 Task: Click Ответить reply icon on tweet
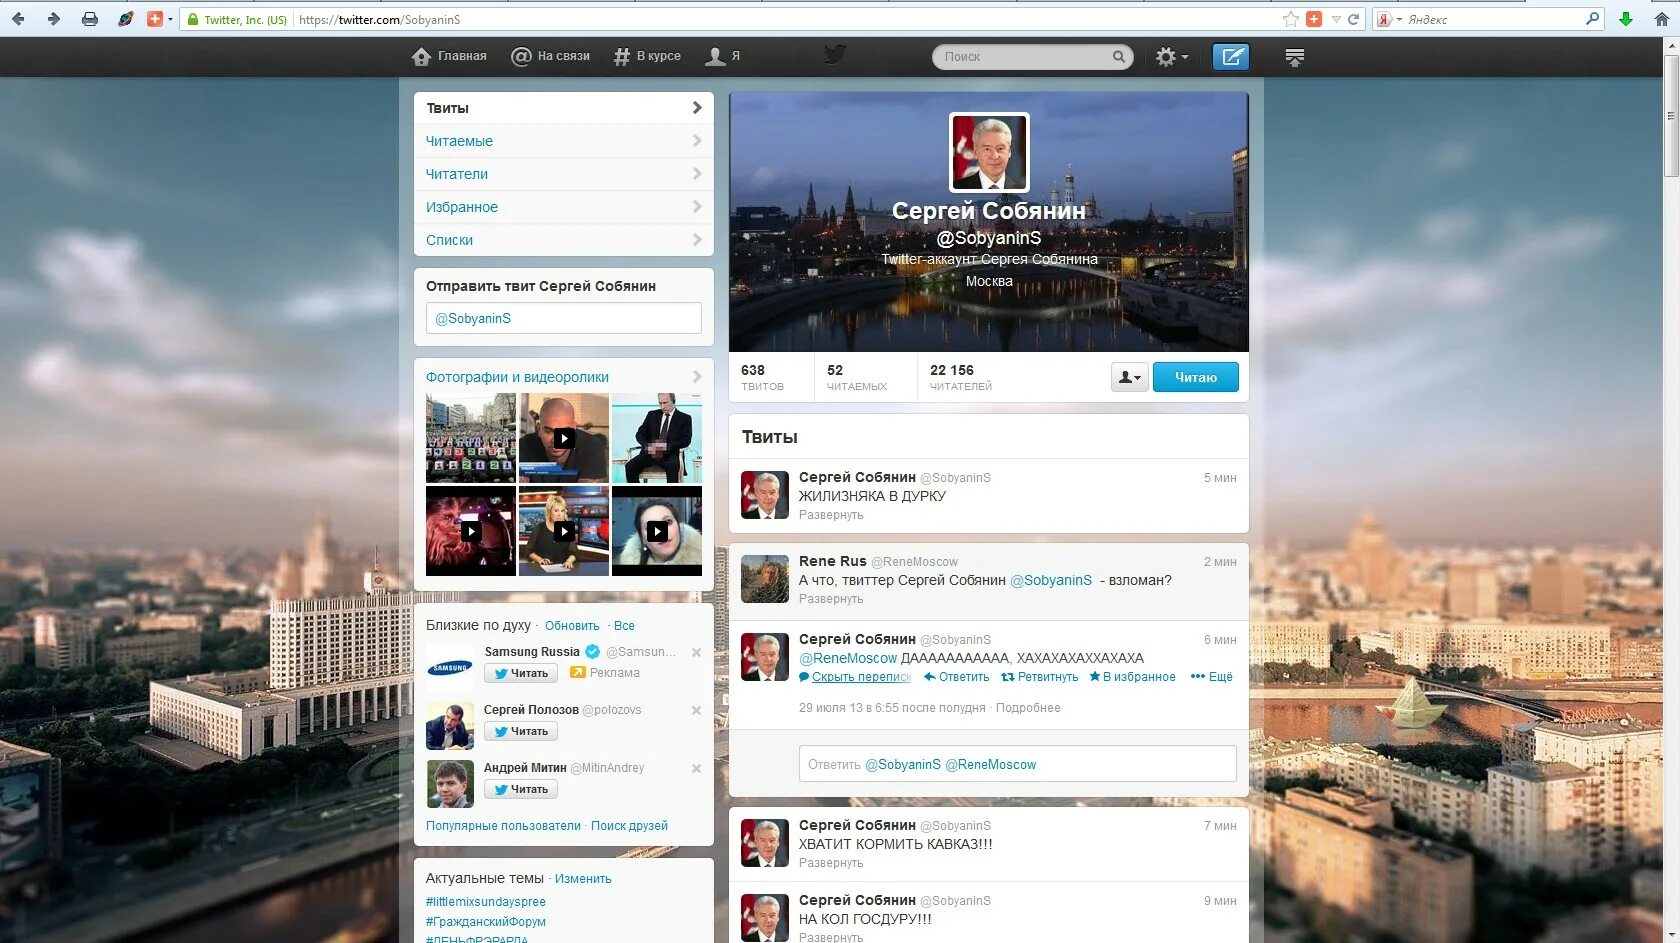[956, 677]
